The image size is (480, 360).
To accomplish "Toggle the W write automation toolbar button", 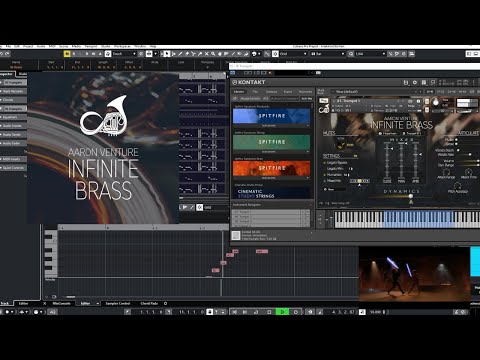I will tap(94, 54).
